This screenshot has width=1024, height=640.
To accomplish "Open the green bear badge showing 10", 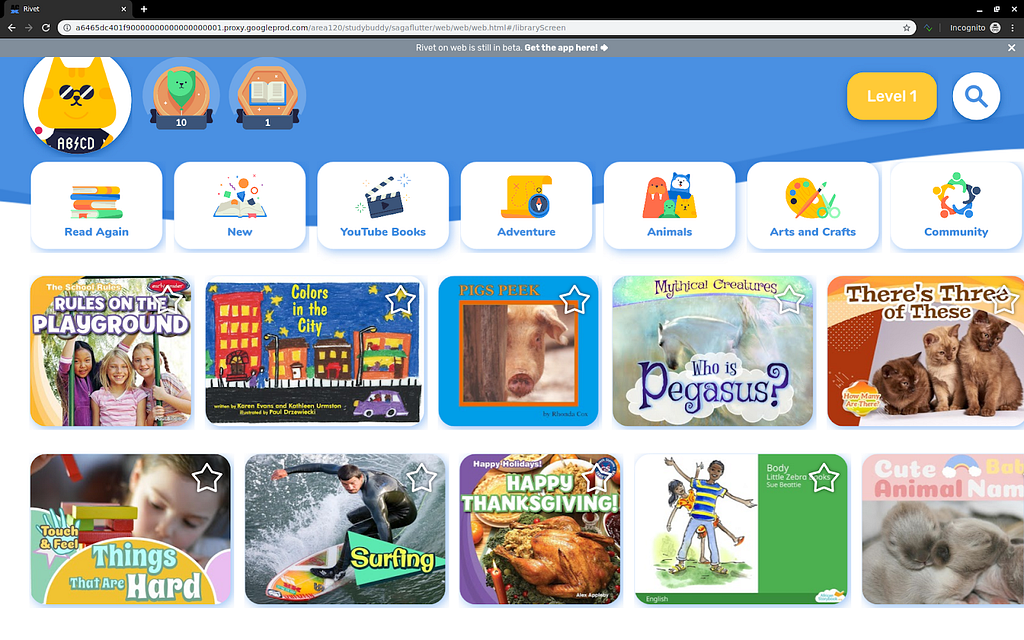I will click(181, 96).
